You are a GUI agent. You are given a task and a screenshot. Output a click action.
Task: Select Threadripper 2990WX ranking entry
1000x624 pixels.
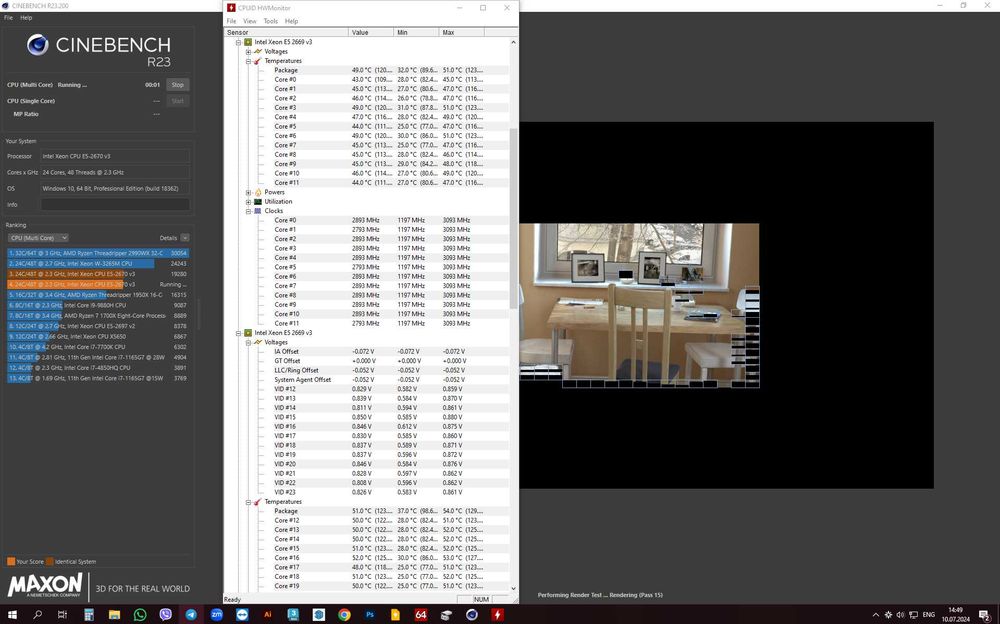[98, 253]
